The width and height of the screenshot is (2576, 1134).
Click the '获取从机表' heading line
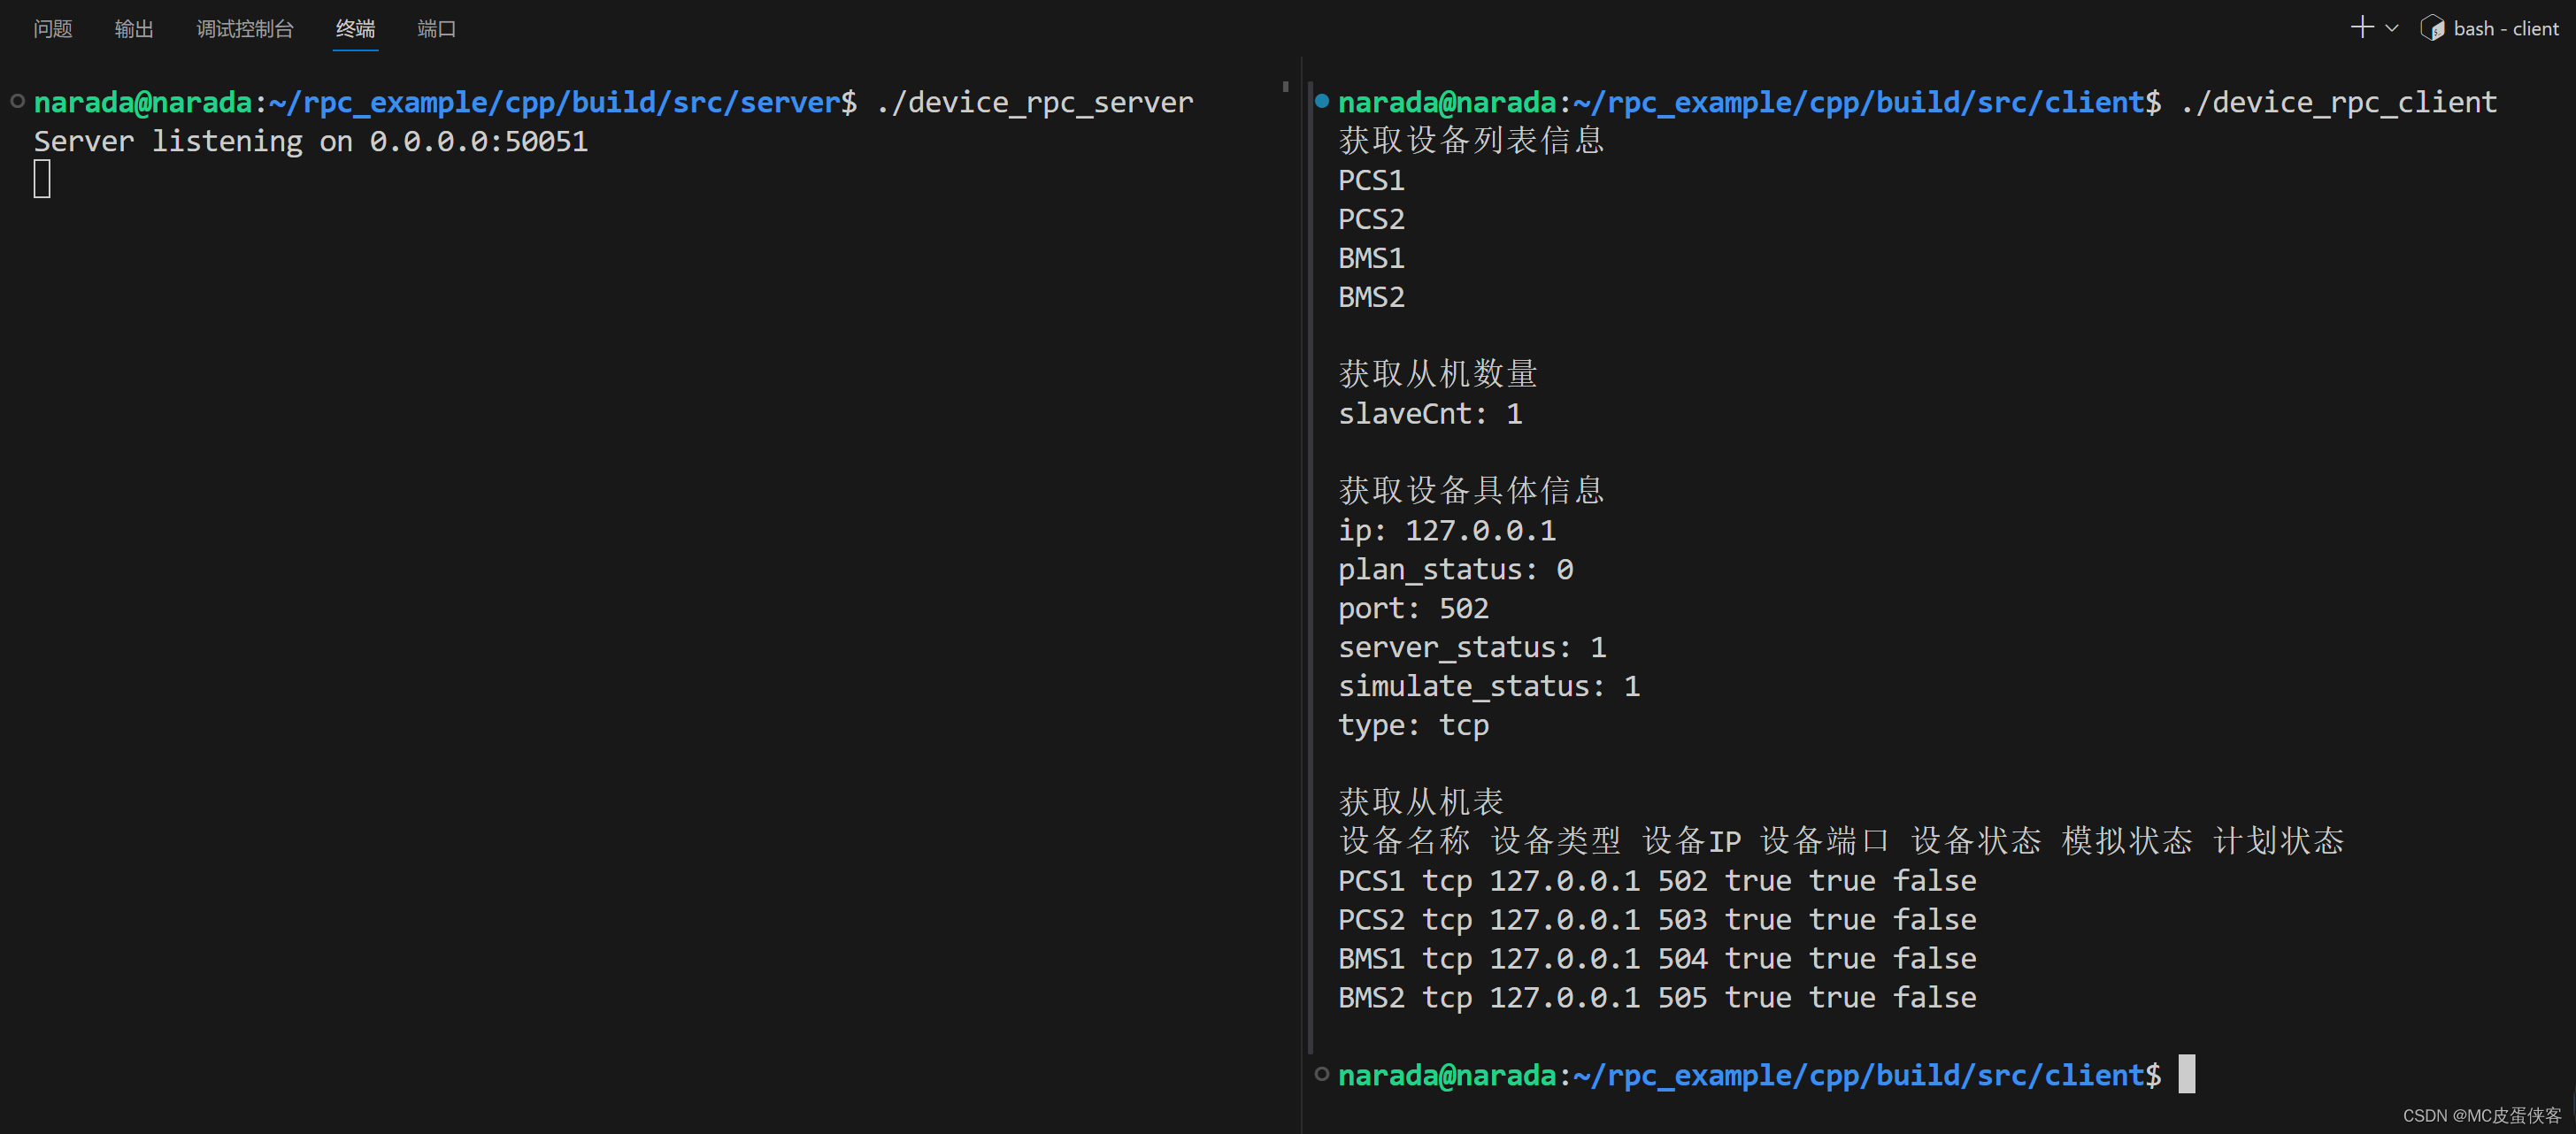click(1421, 802)
